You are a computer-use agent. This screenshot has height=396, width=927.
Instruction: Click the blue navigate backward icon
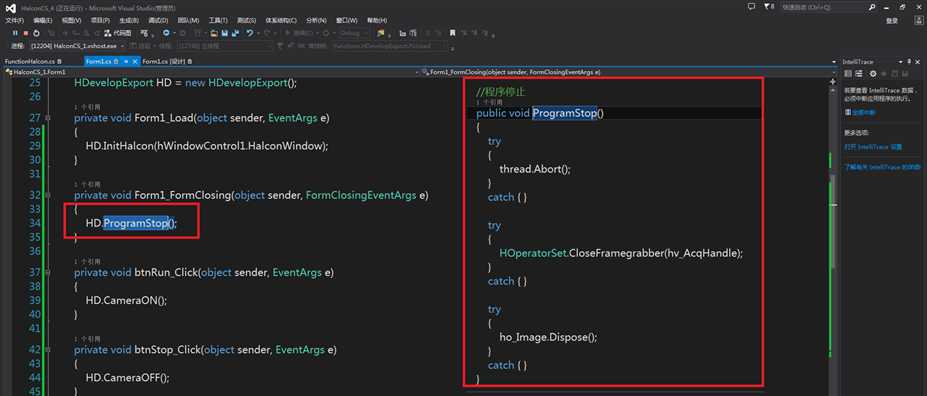(166, 33)
